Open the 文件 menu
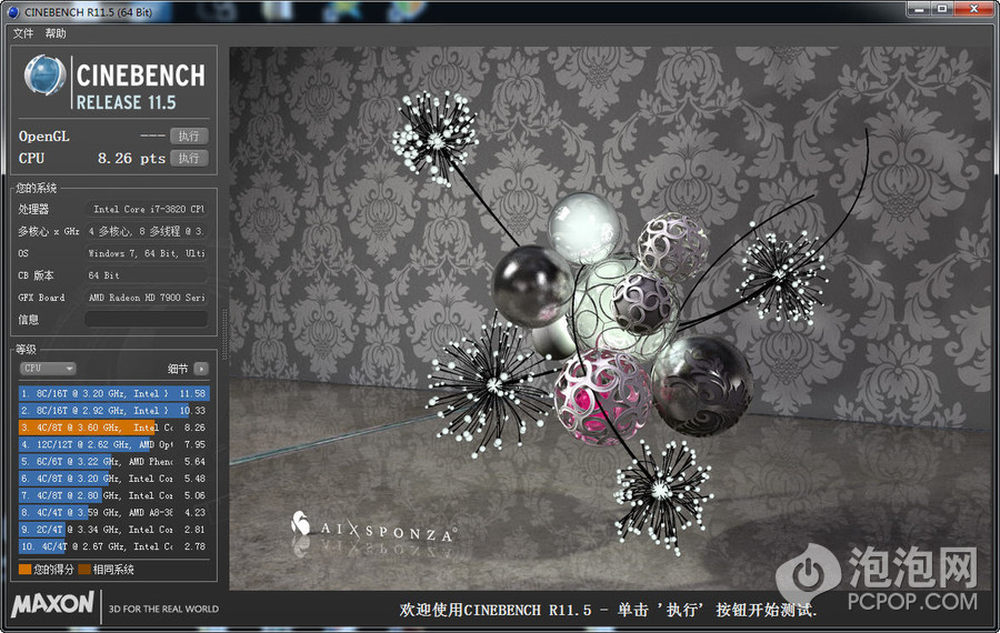Screen dimensions: 1000x633 click(23, 33)
